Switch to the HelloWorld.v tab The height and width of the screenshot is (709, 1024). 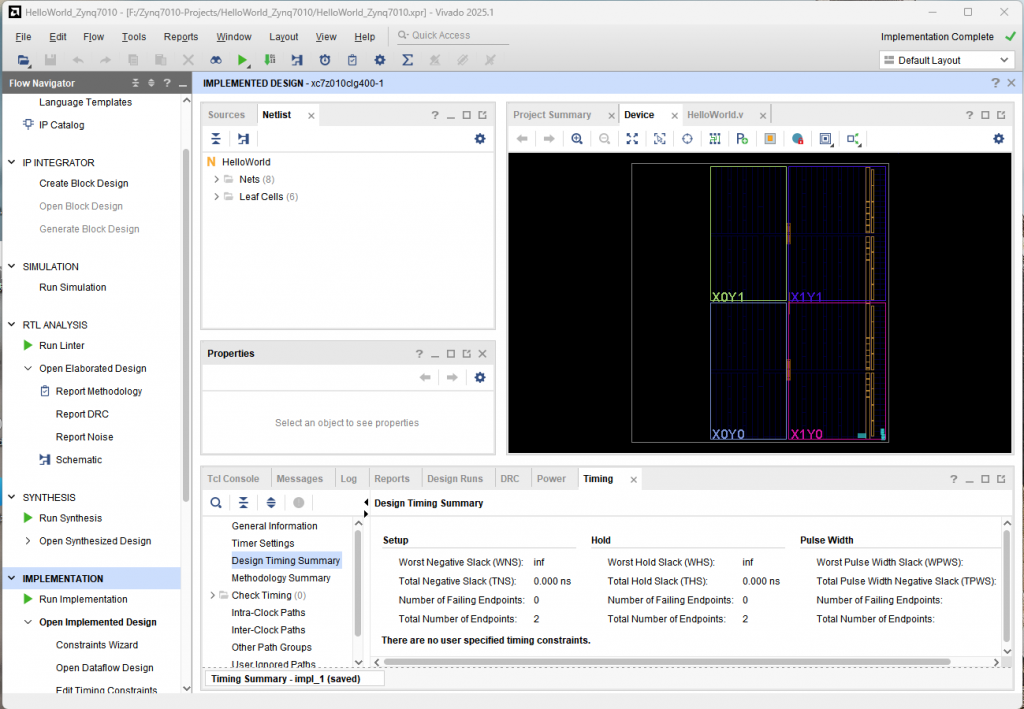[x=715, y=115]
